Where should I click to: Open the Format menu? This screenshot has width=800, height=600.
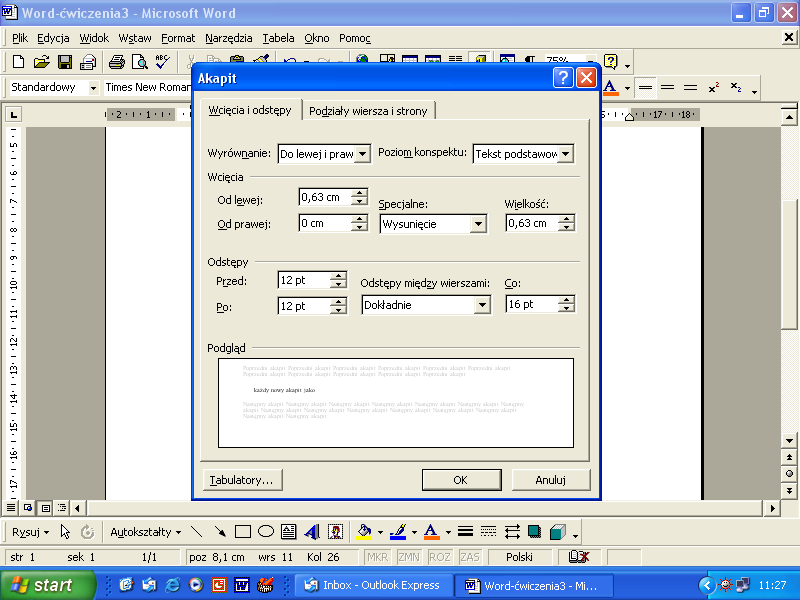(x=178, y=38)
